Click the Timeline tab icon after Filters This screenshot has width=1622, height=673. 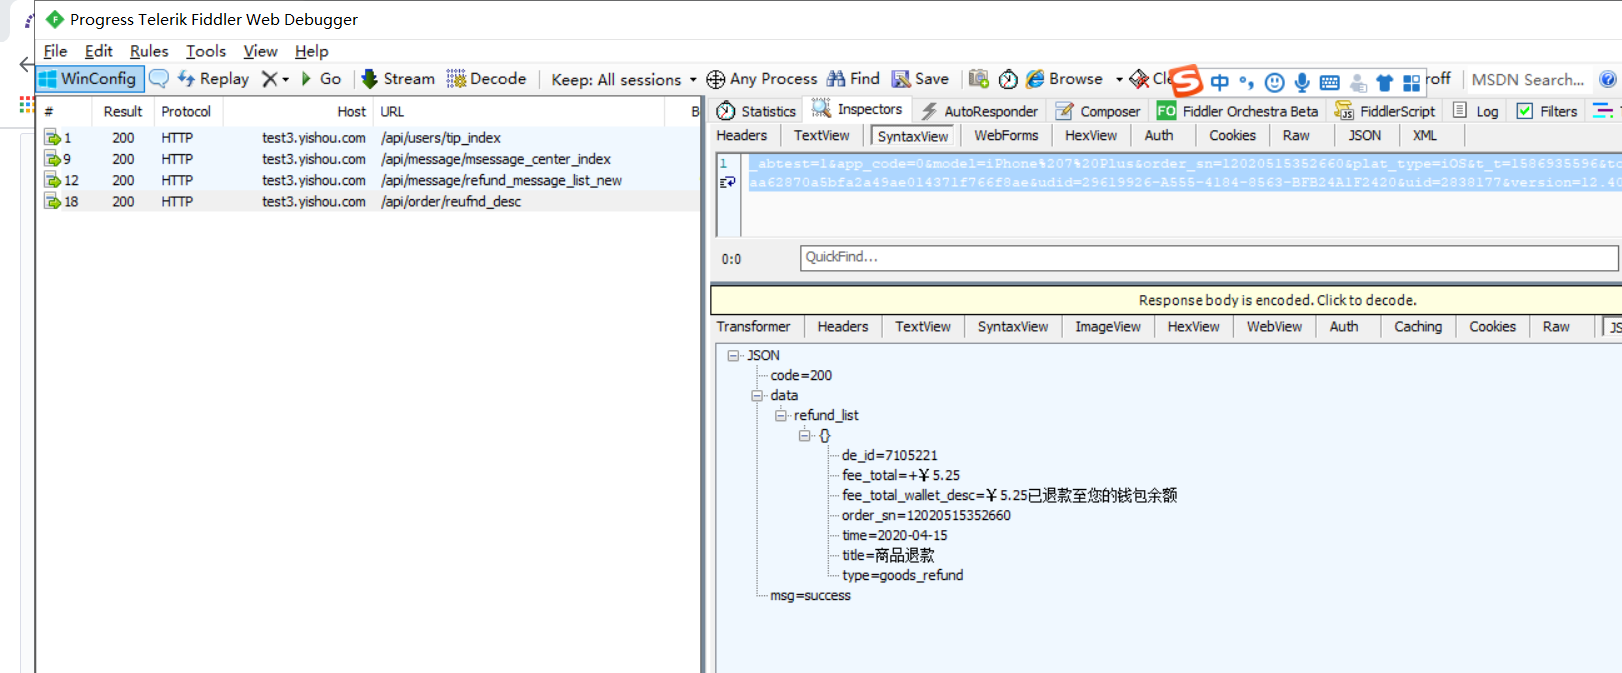[x=1602, y=110]
